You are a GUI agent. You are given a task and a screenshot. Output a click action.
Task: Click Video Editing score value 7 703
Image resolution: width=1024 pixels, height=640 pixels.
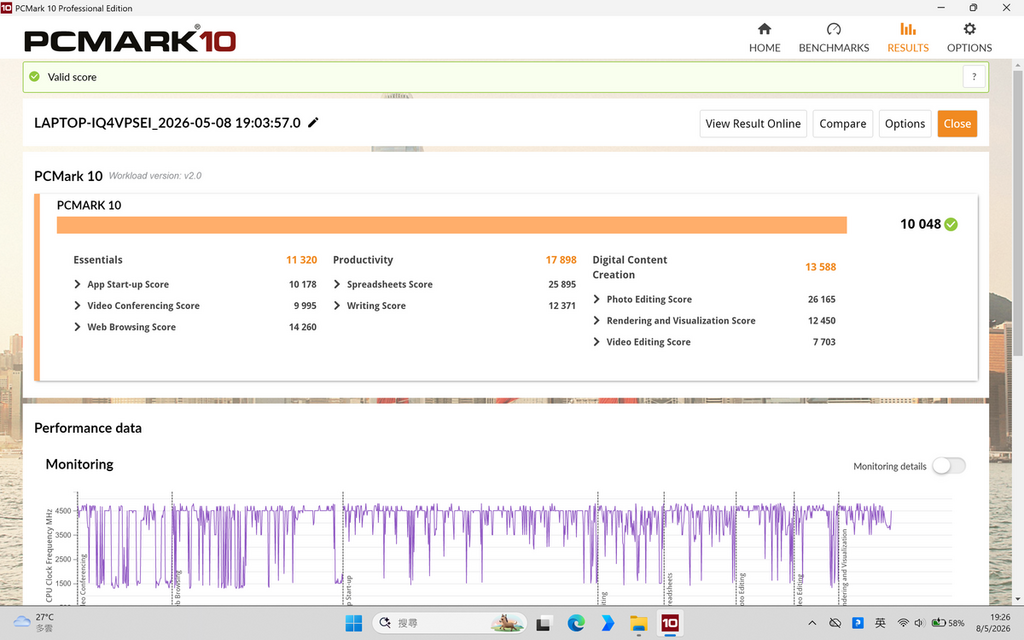(x=824, y=342)
